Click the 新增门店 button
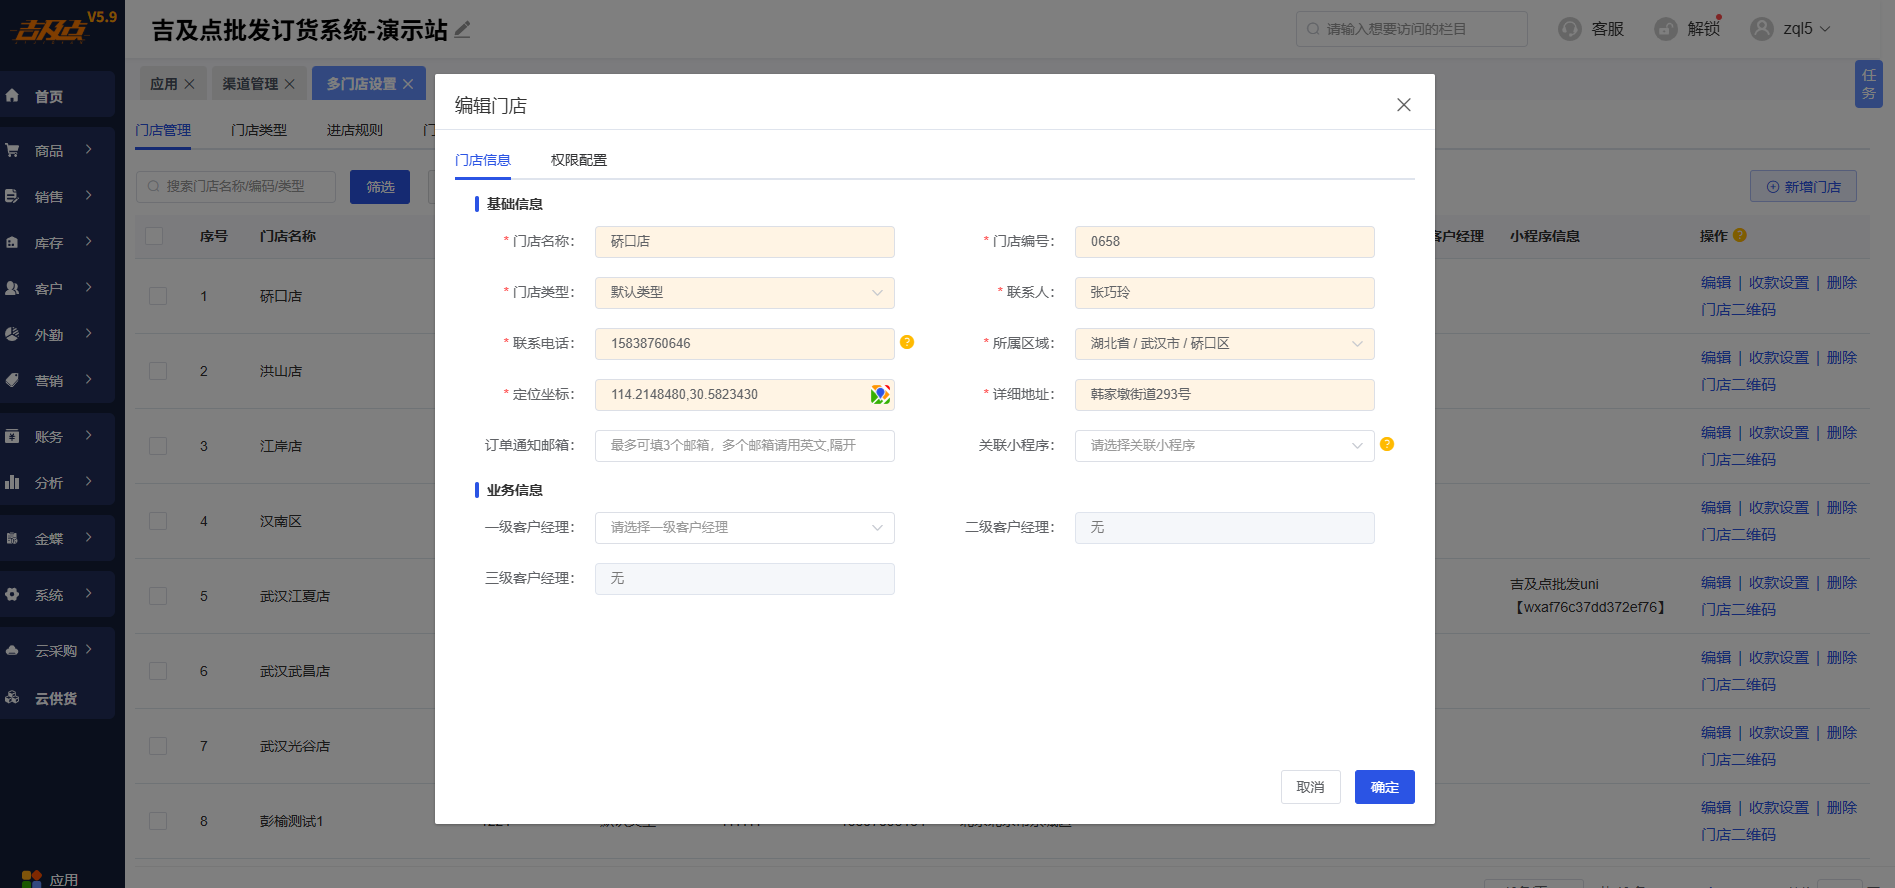 pyautogui.click(x=1803, y=187)
